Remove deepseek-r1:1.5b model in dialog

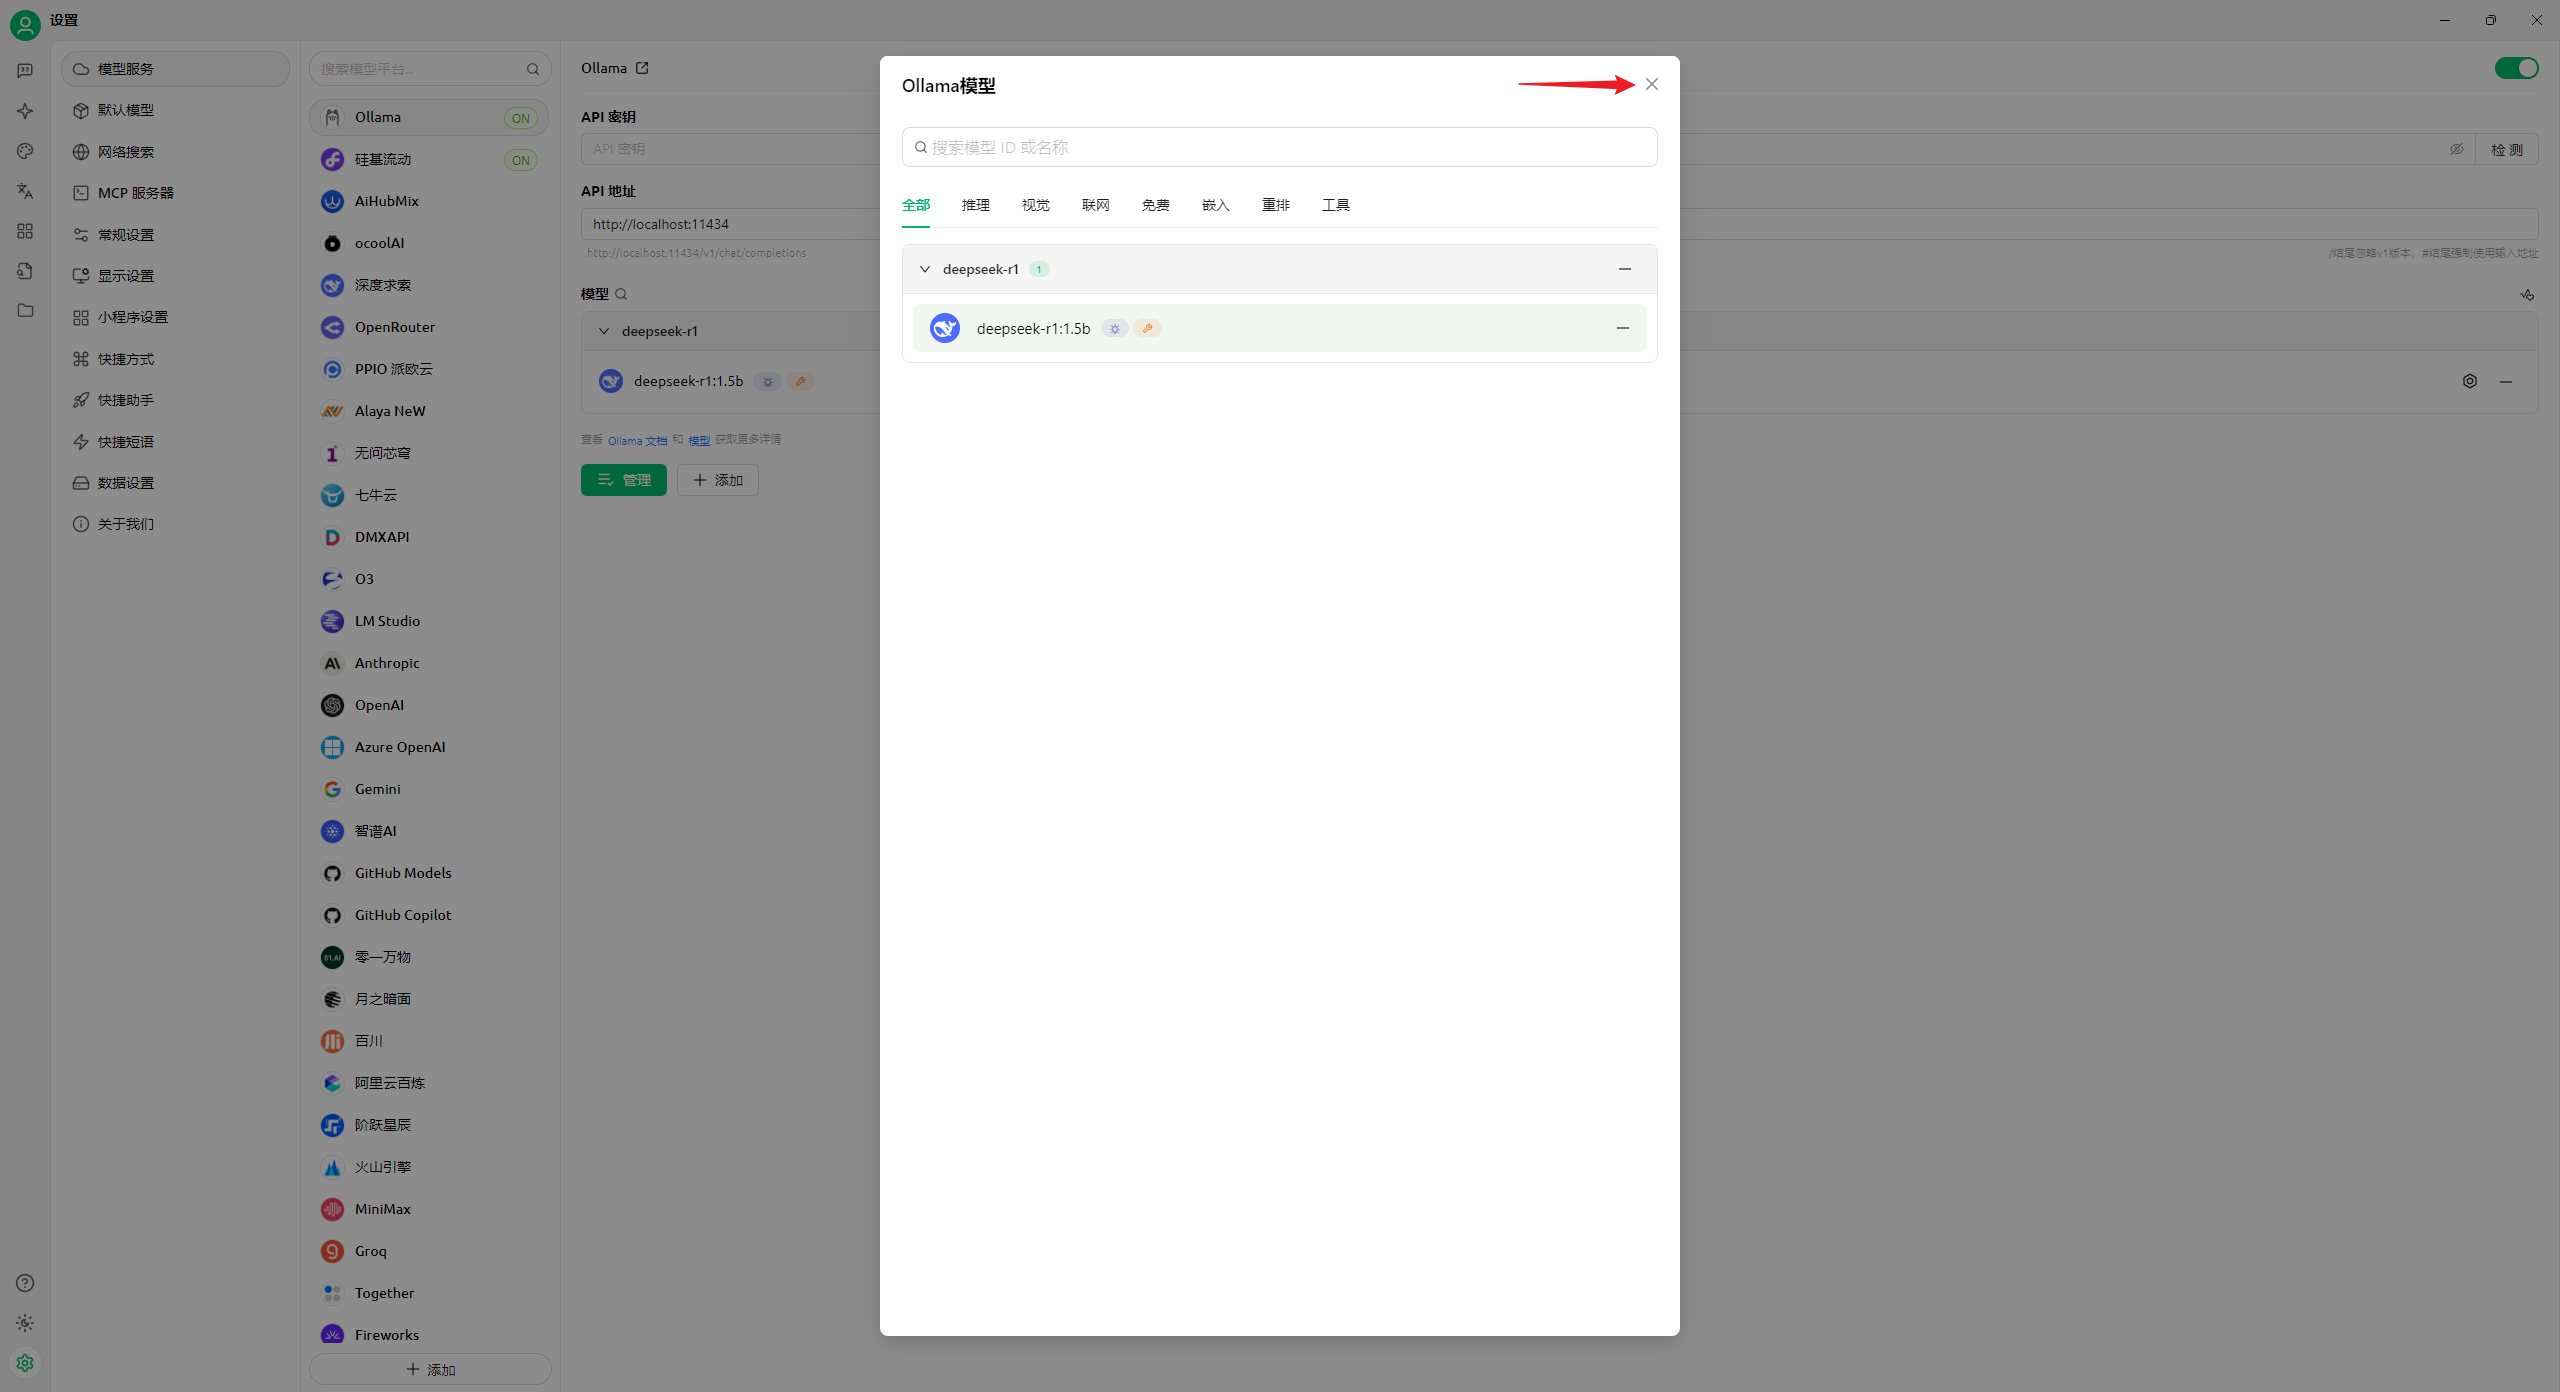tap(1622, 328)
